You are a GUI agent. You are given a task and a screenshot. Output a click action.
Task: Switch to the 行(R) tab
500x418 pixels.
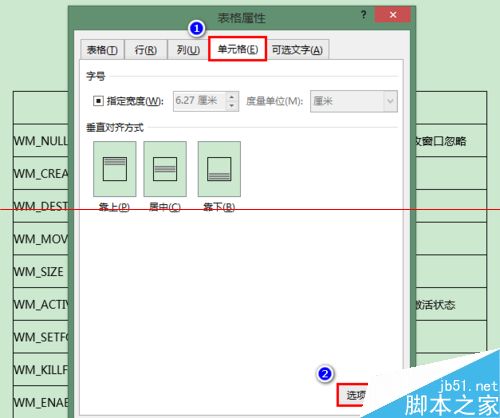[x=146, y=50]
